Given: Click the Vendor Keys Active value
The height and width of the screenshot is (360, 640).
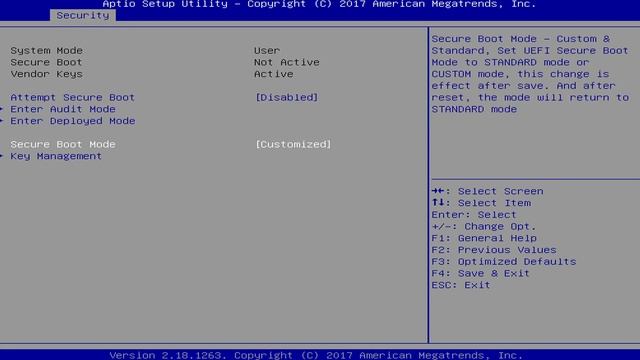Looking at the screenshot, I should [x=273, y=74].
